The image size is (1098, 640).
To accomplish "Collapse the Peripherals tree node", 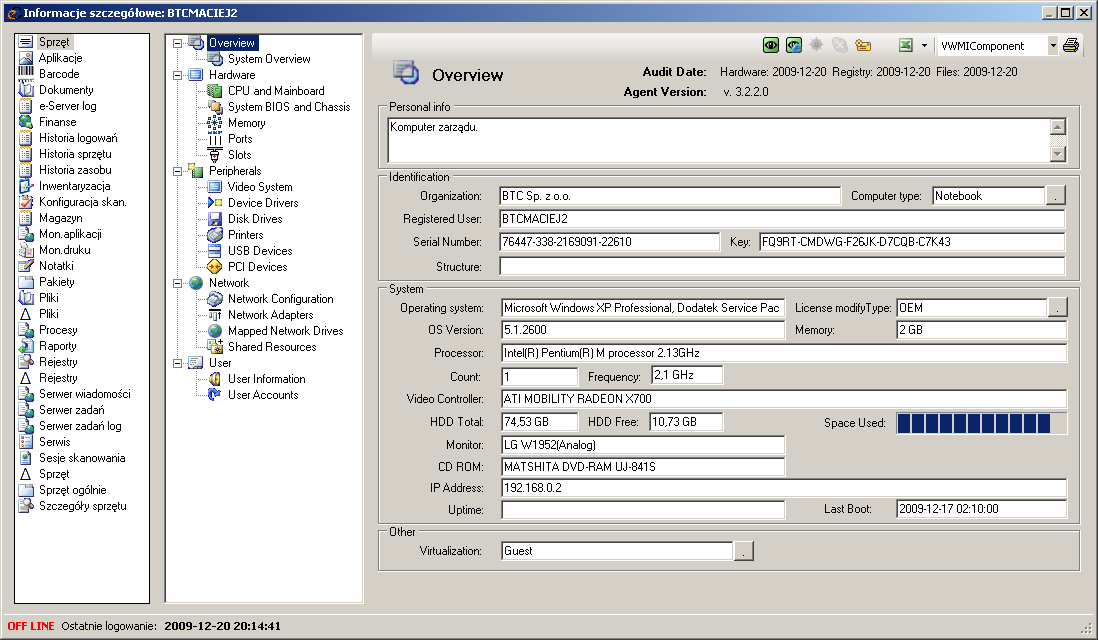I will click(x=177, y=171).
